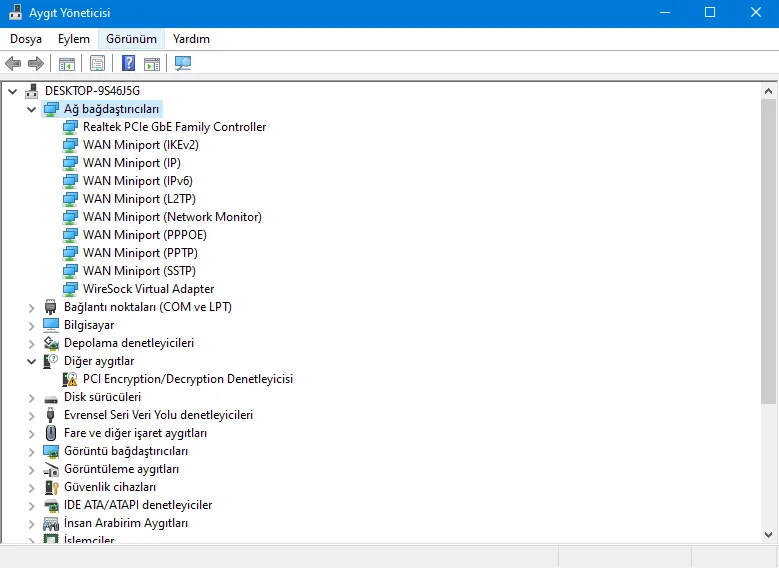The height and width of the screenshot is (568, 779).
Task: Expand Güvenlik cihazları branch
Action: (31, 488)
